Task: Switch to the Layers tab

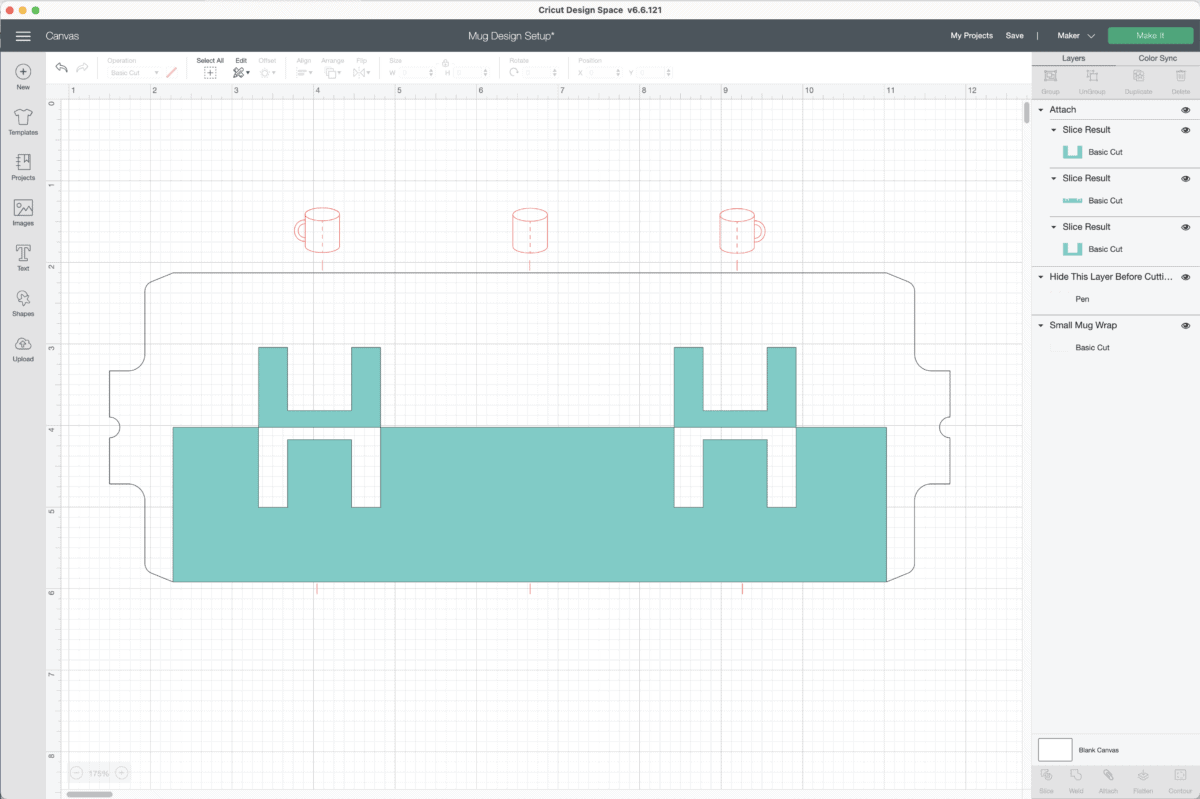Action: click(x=1073, y=58)
